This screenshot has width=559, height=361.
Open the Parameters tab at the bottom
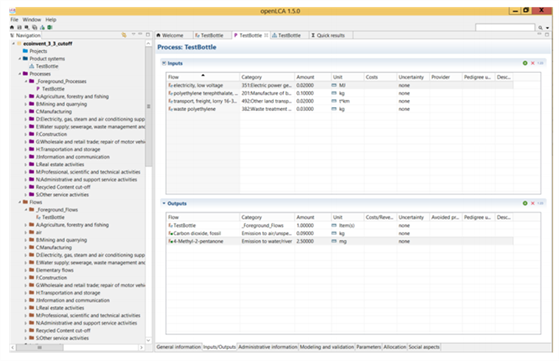369,347
